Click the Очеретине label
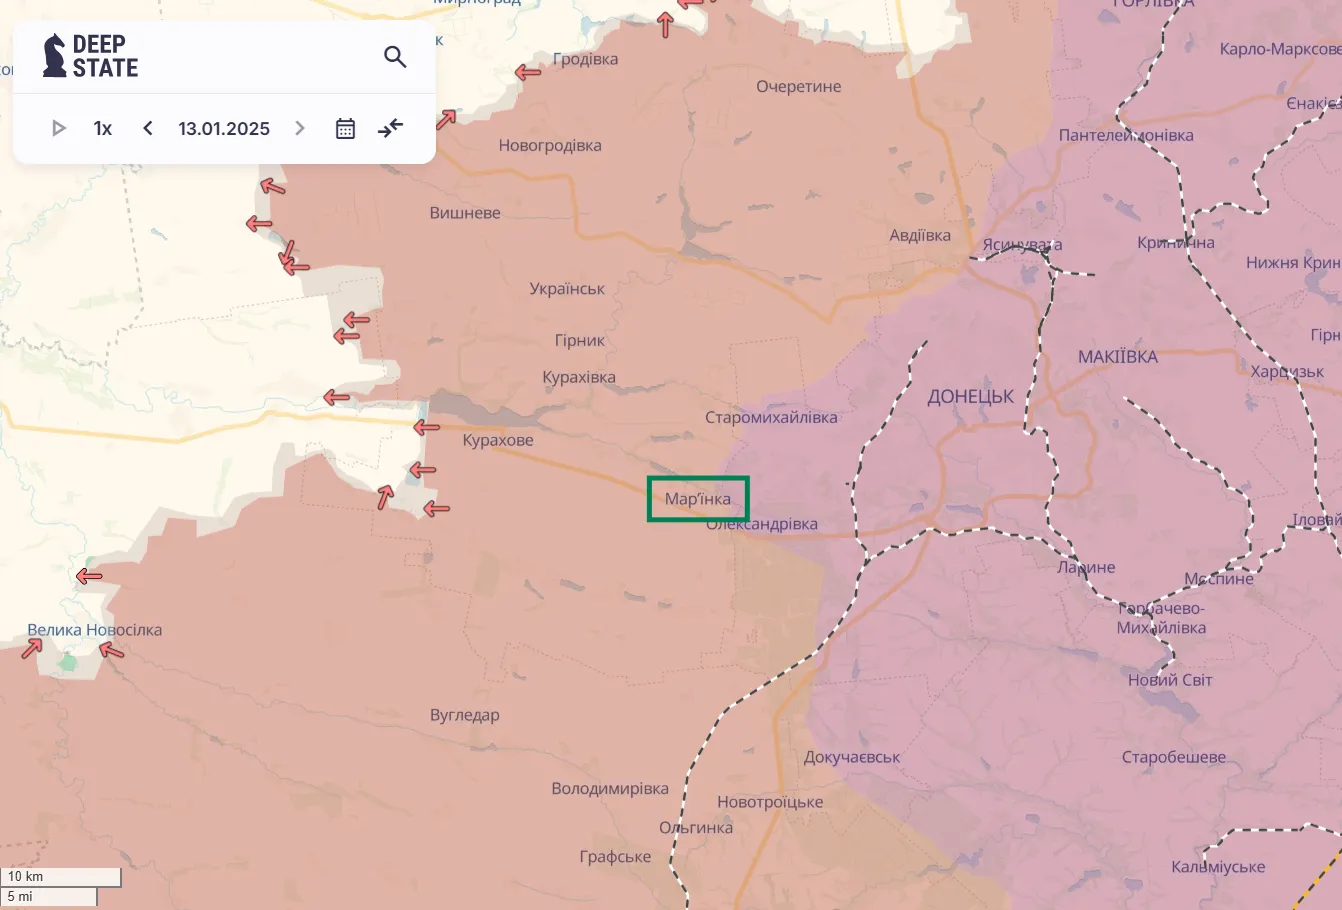This screenshot has width=1342, height=910. 799,87
